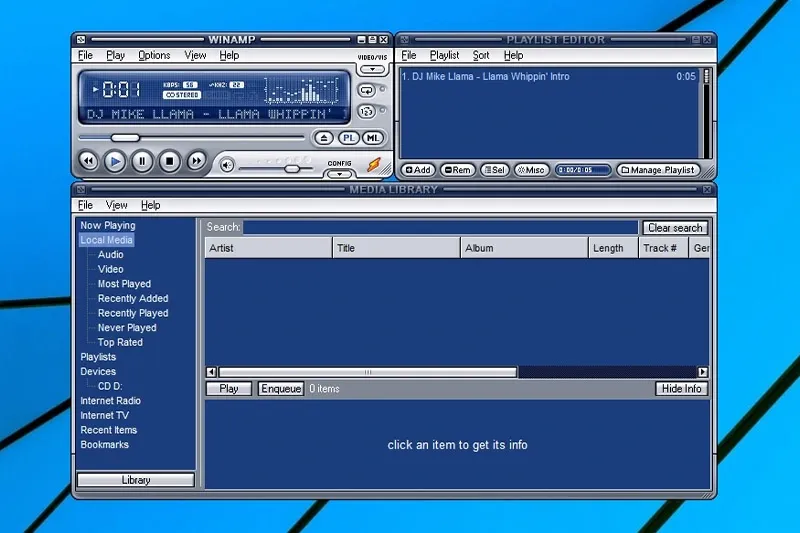Pause playback in Winamp
The image size is (800, 533).
142,162
